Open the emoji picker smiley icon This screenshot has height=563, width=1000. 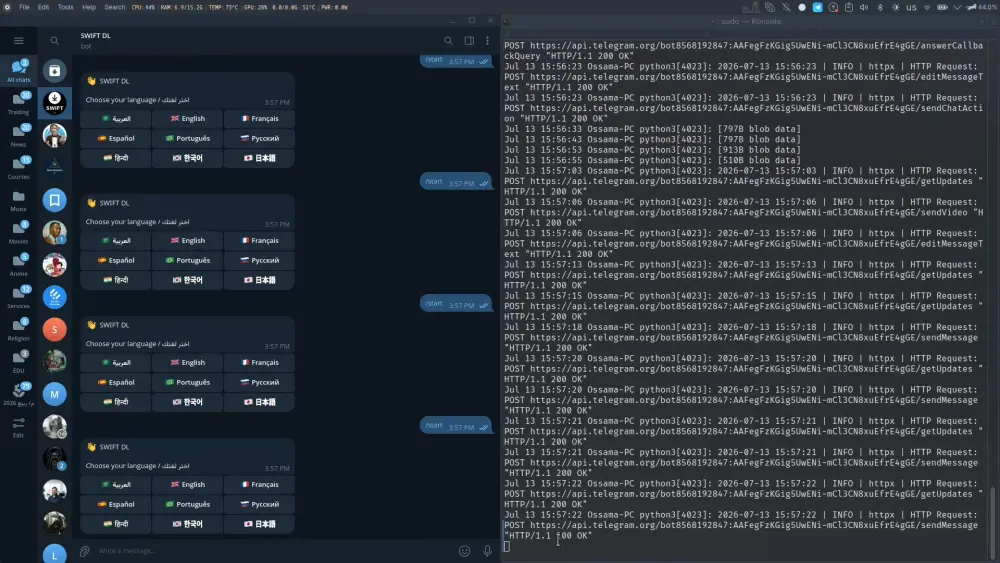click(x=464, y=551)
